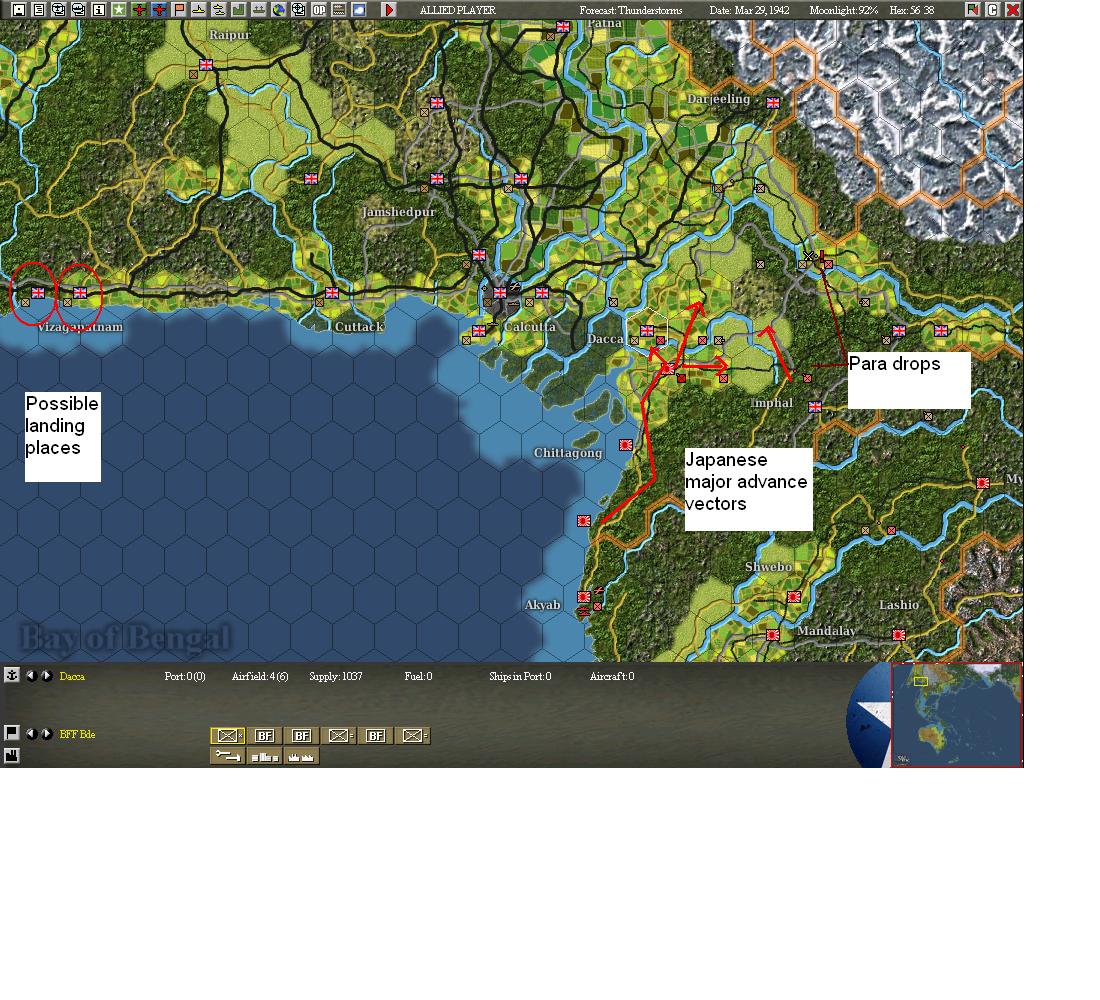Select the red plane on green background icon

140,10
